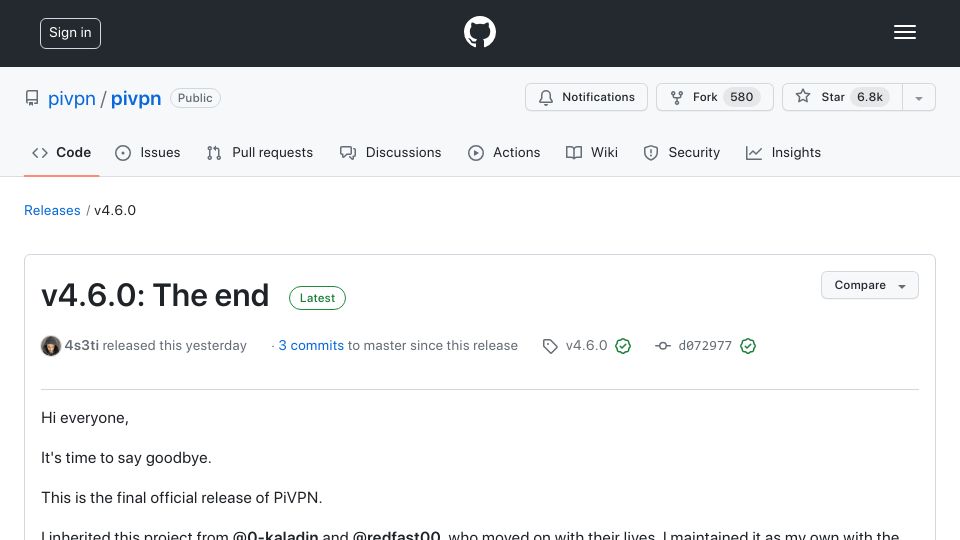Screen dimensions: 960x540
Task: Open the hamburger navigation menu
Action: click(x=904, y=32)
